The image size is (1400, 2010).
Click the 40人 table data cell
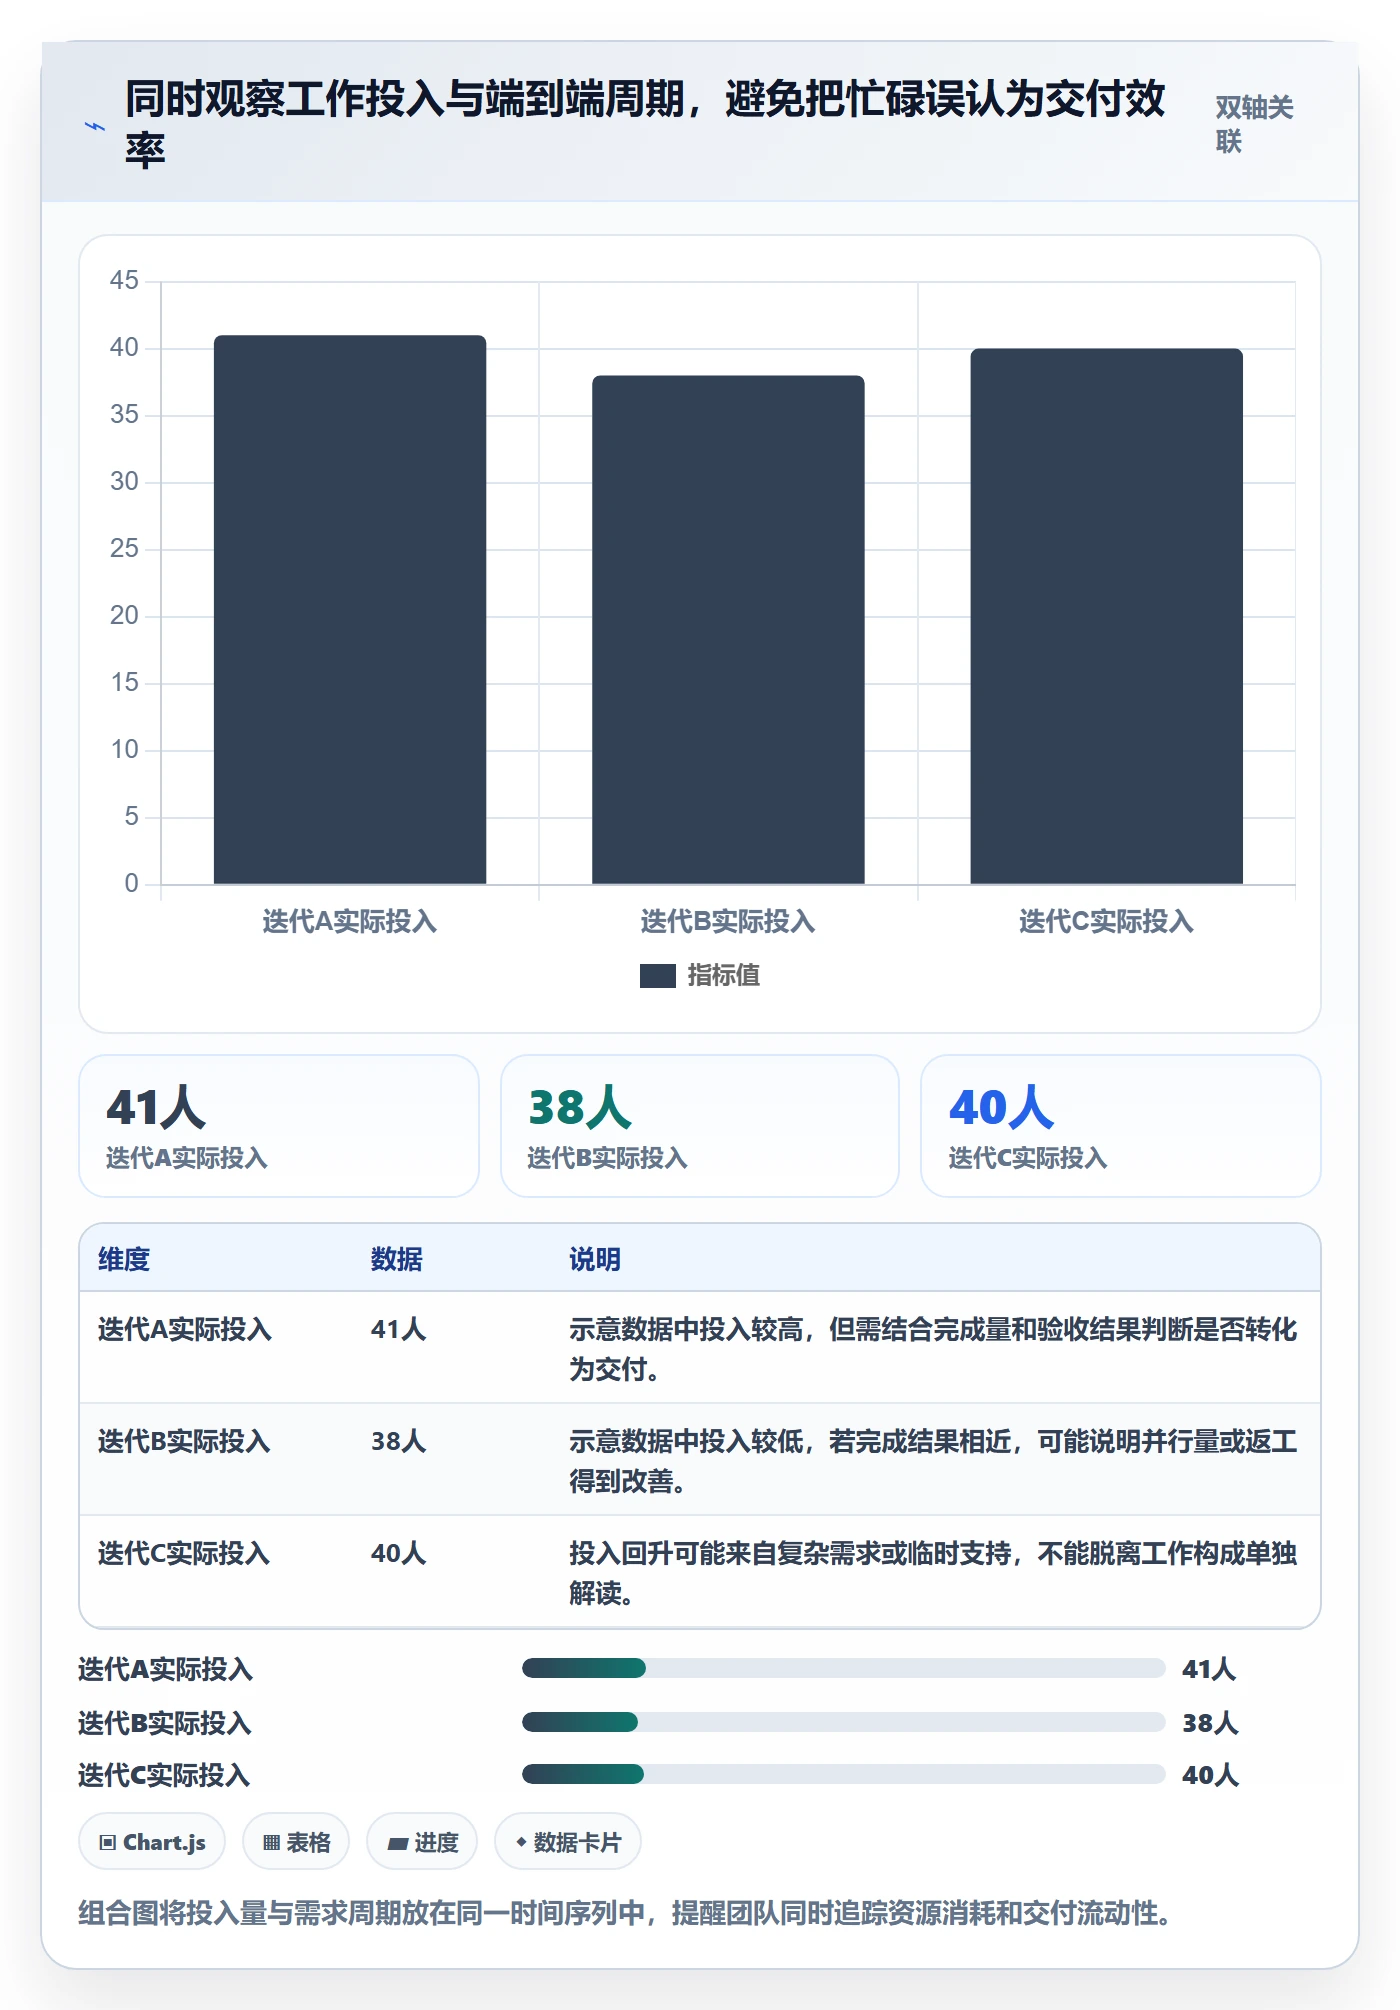coord(399,1553)
